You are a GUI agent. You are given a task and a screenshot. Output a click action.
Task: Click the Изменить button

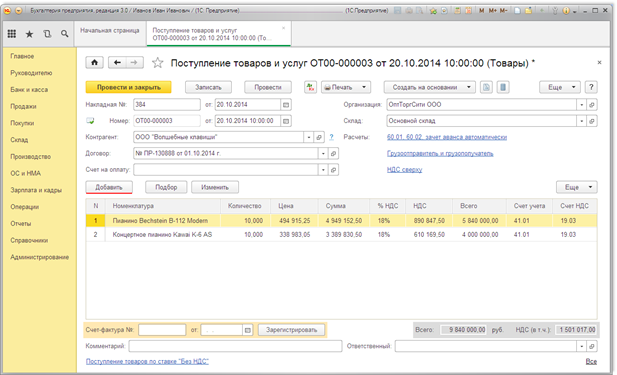coord(215,187)
